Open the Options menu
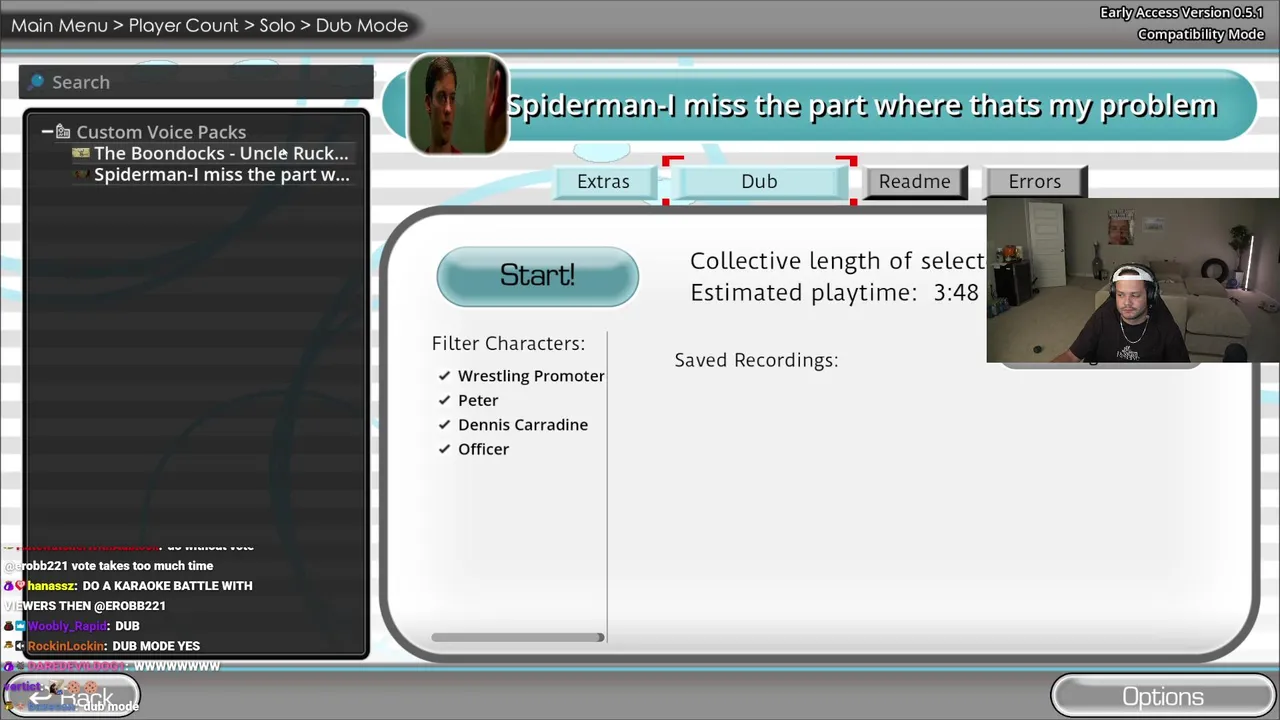Screen dimensions: 1280x720 tap(1163, 697)
